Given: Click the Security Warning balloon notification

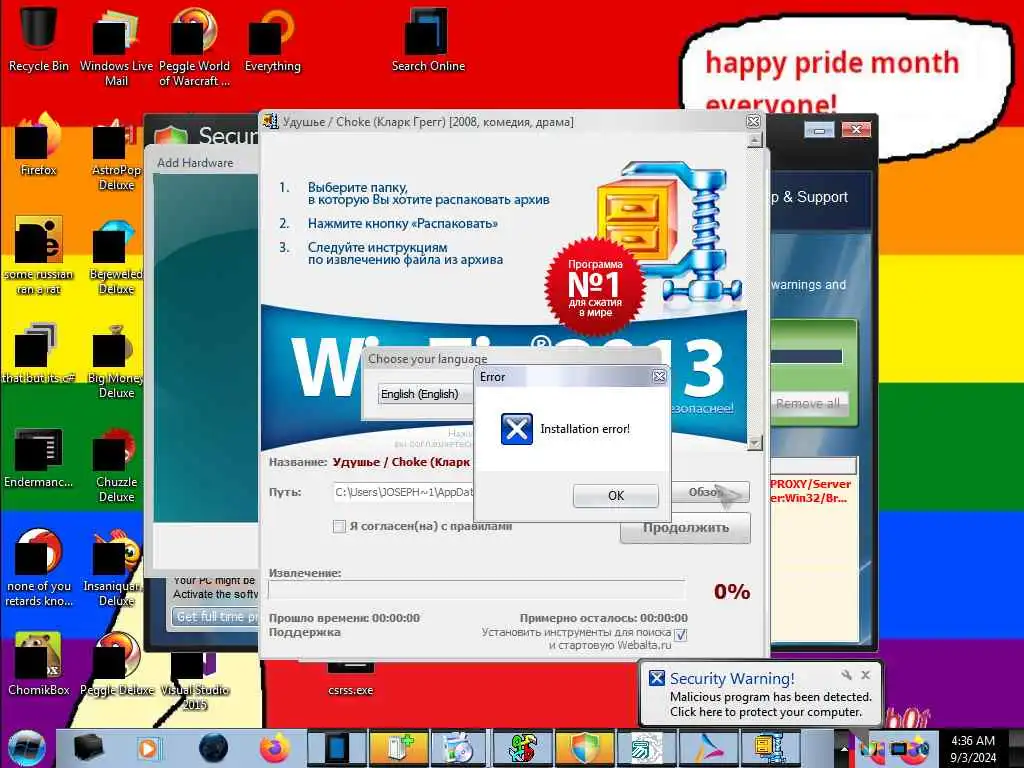Looking at the screenshot, I should pyautogui.click(x=761, y=695).
